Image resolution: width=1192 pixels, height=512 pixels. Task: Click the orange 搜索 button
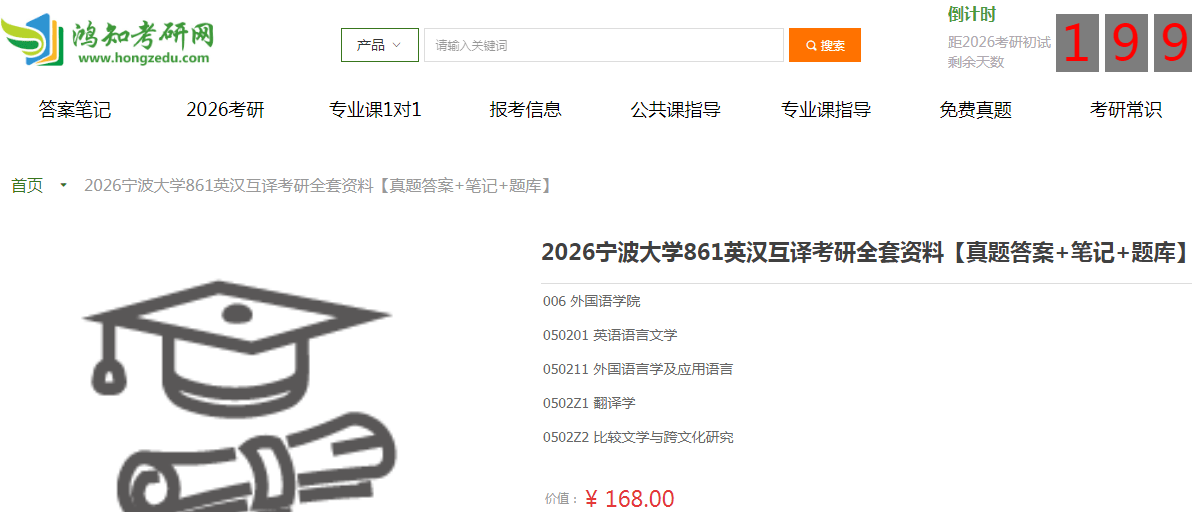[x=825, y=45]
